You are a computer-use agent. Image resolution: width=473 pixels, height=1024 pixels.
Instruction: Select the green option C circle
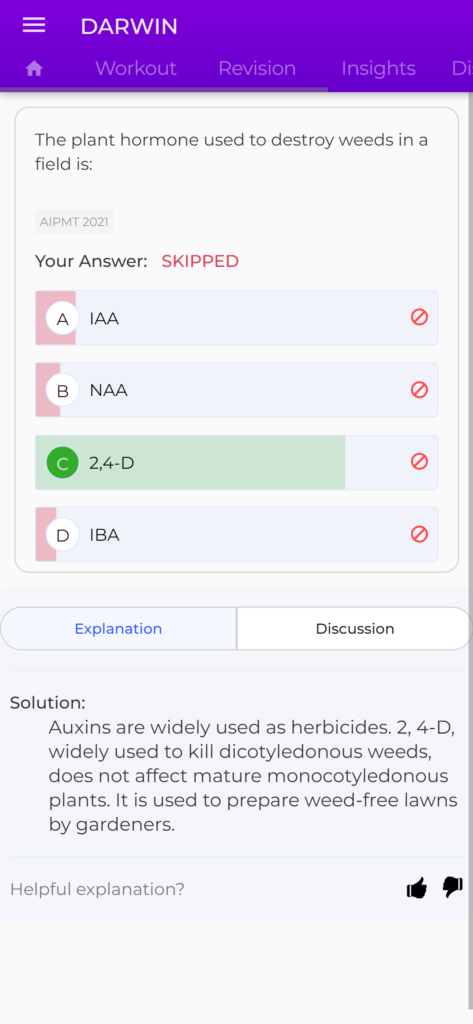click(63, 463)
